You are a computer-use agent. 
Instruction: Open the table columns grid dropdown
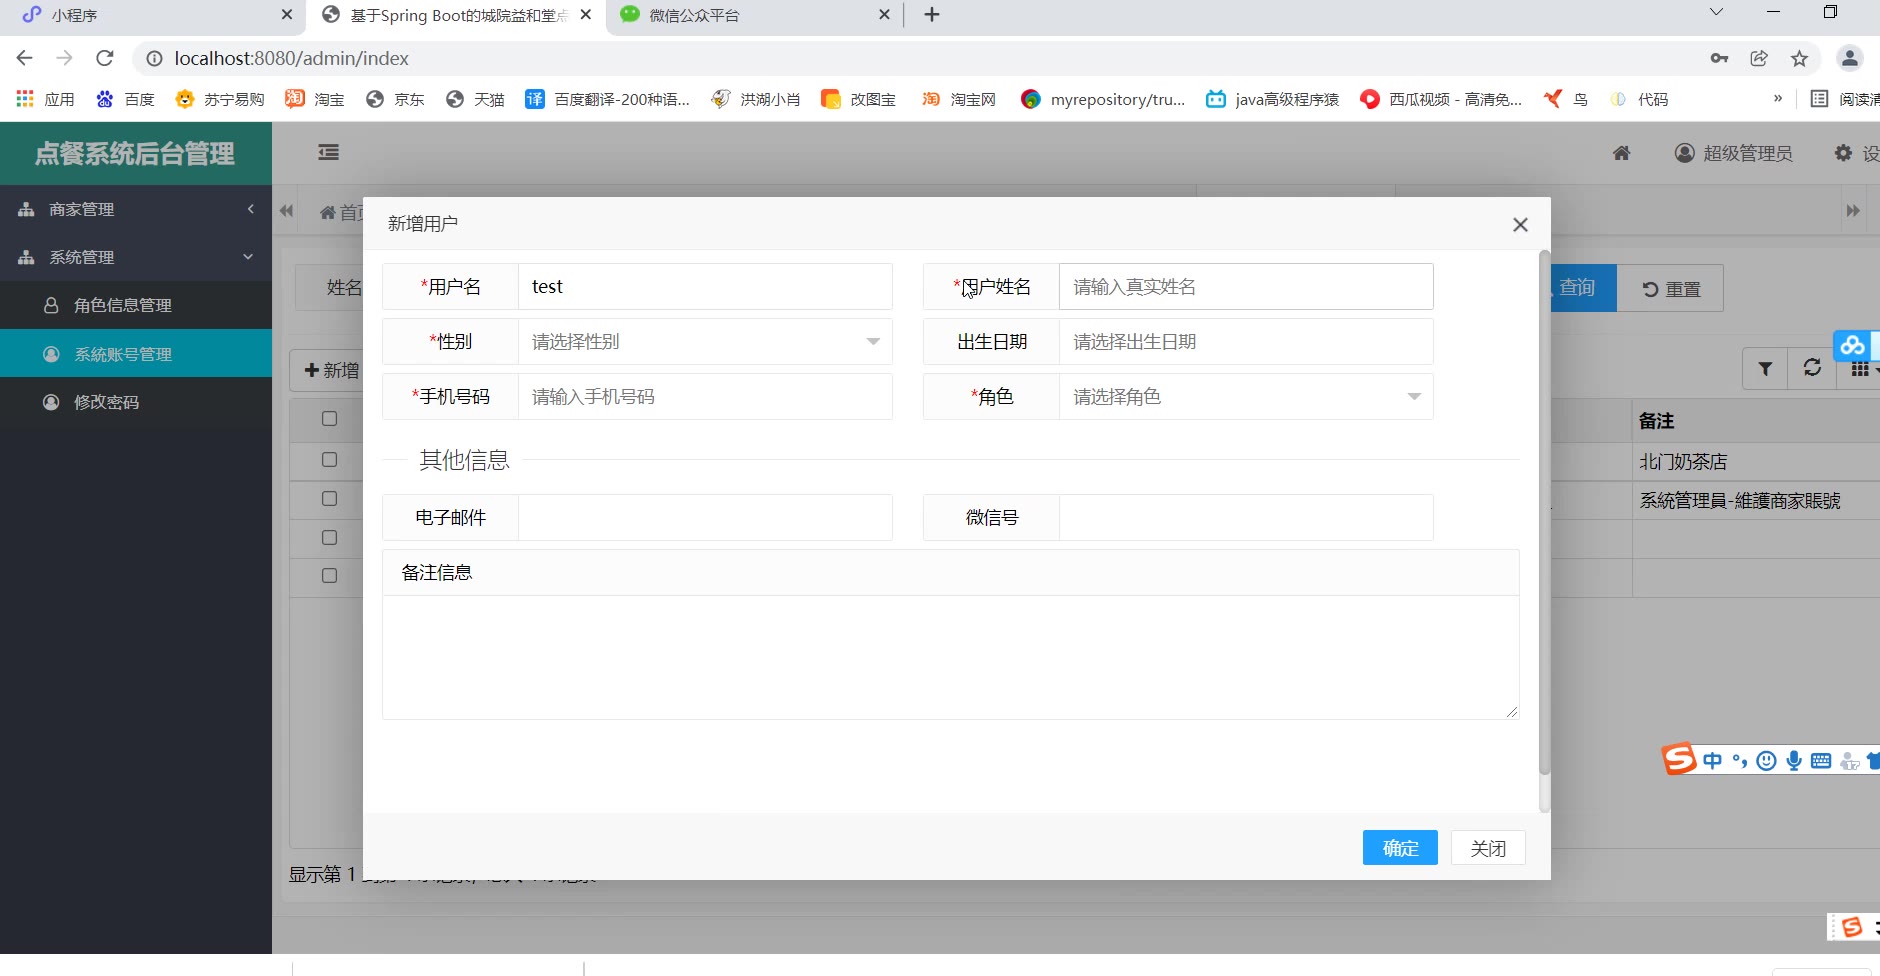tap(1861, 369)
